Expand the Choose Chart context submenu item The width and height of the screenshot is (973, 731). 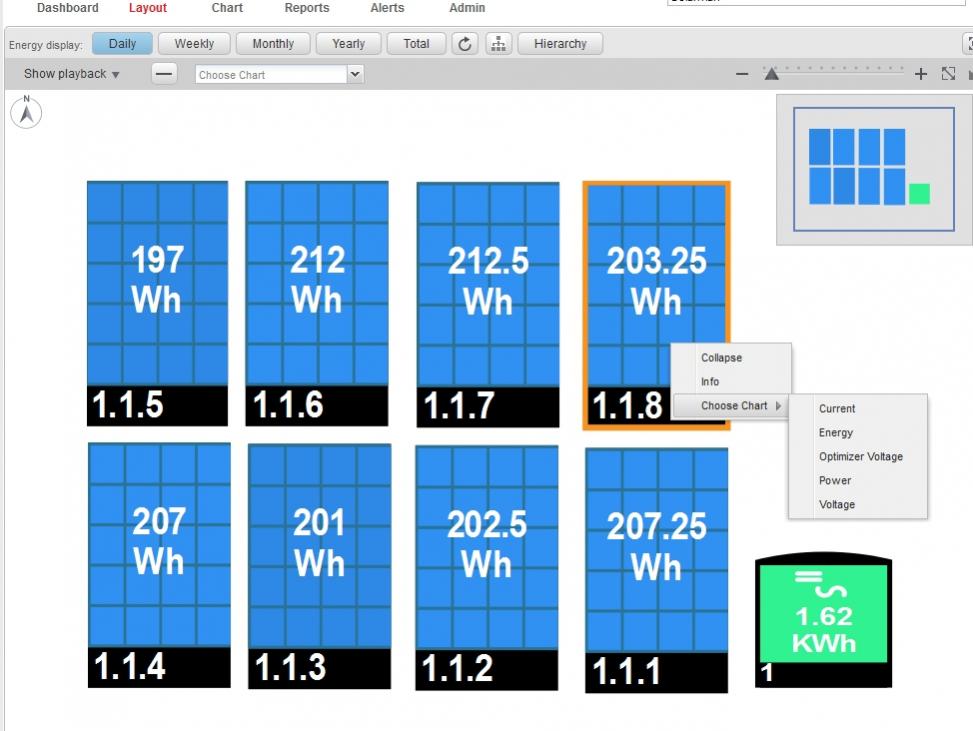click(x=735, y=406)
